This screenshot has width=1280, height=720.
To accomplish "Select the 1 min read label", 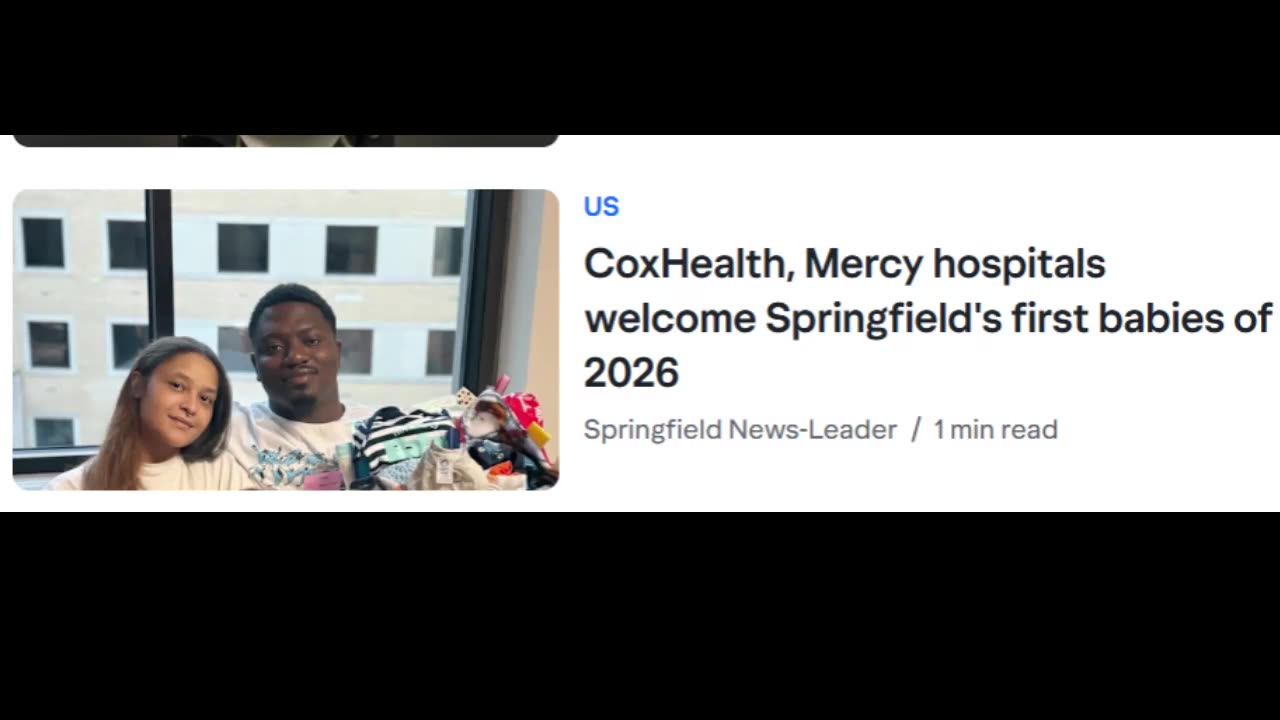I will (x=995, y=429).
